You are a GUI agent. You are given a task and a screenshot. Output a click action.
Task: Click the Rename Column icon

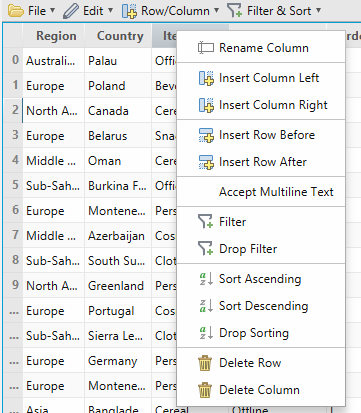[x=206, y=48]
